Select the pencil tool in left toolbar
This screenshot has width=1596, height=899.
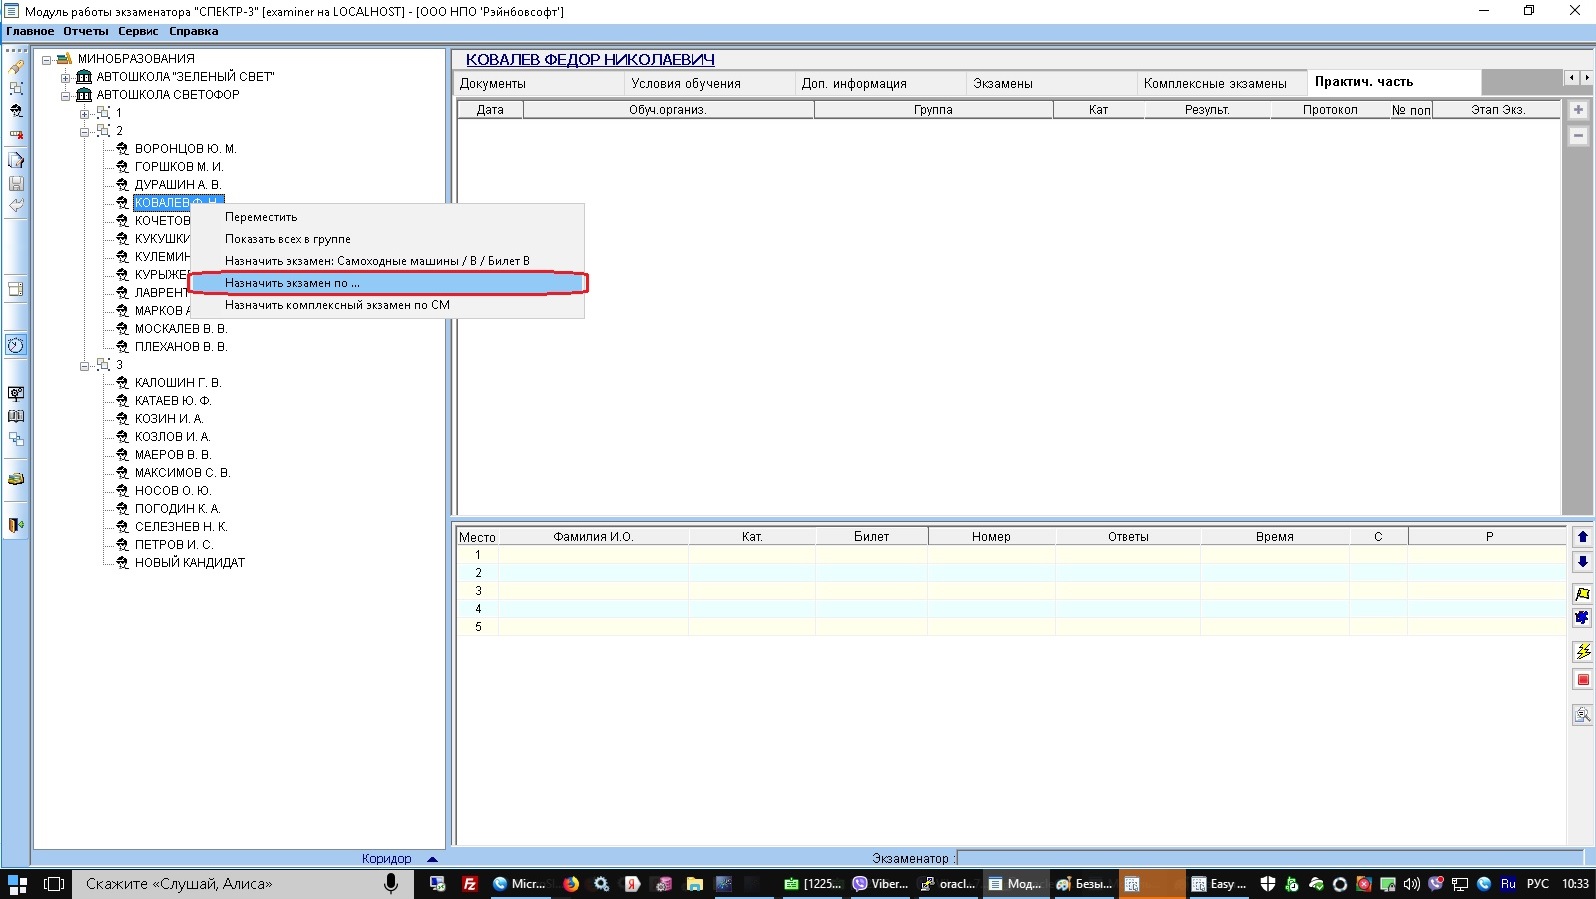pyautogui.click(x=16, y=67)
